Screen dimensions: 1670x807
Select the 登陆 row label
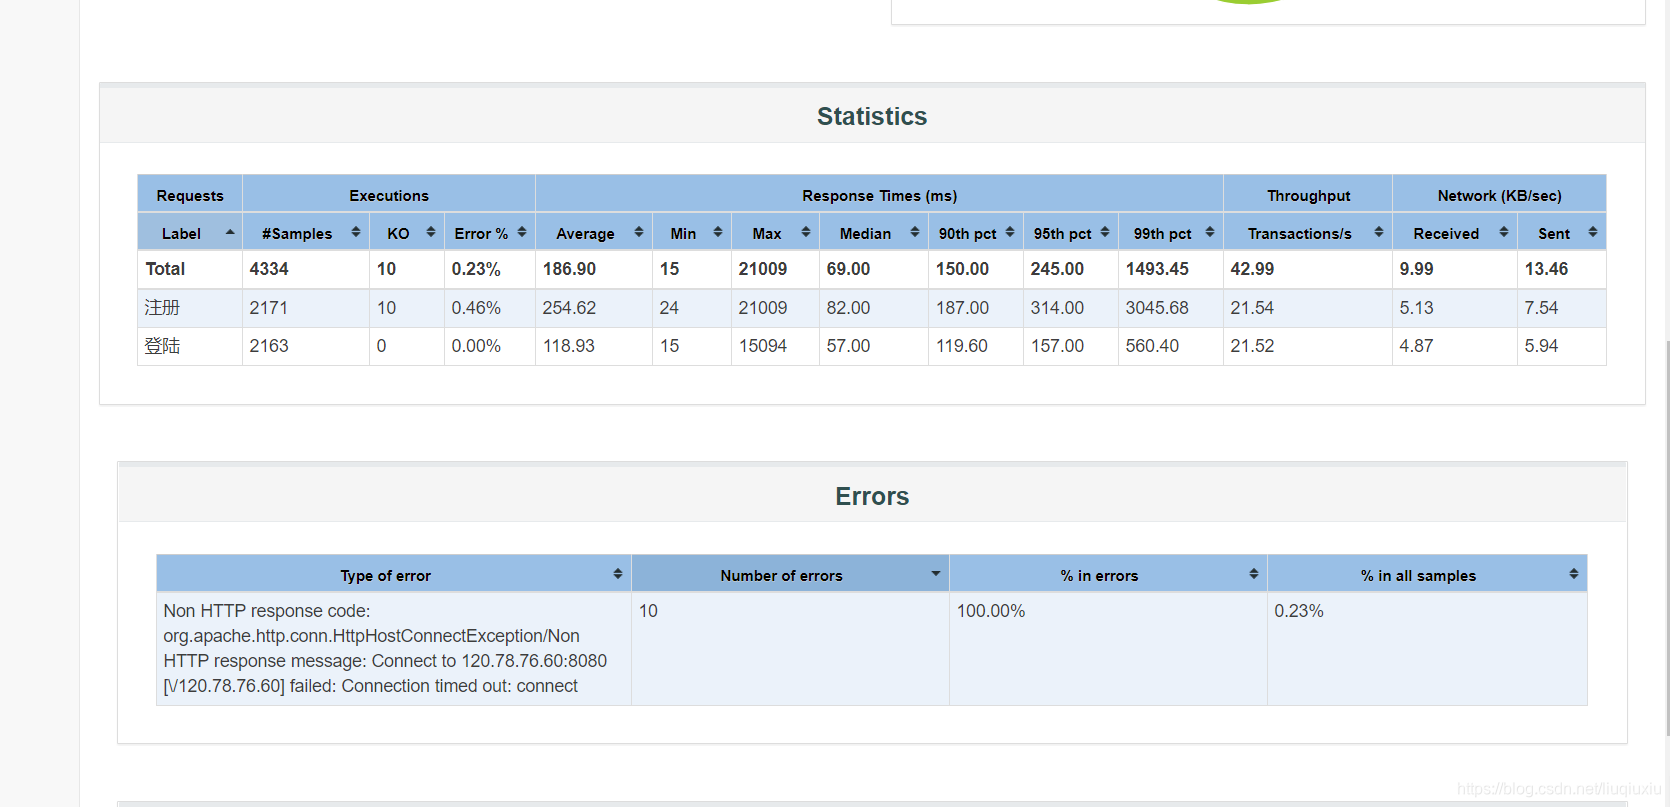click(162, 346)
